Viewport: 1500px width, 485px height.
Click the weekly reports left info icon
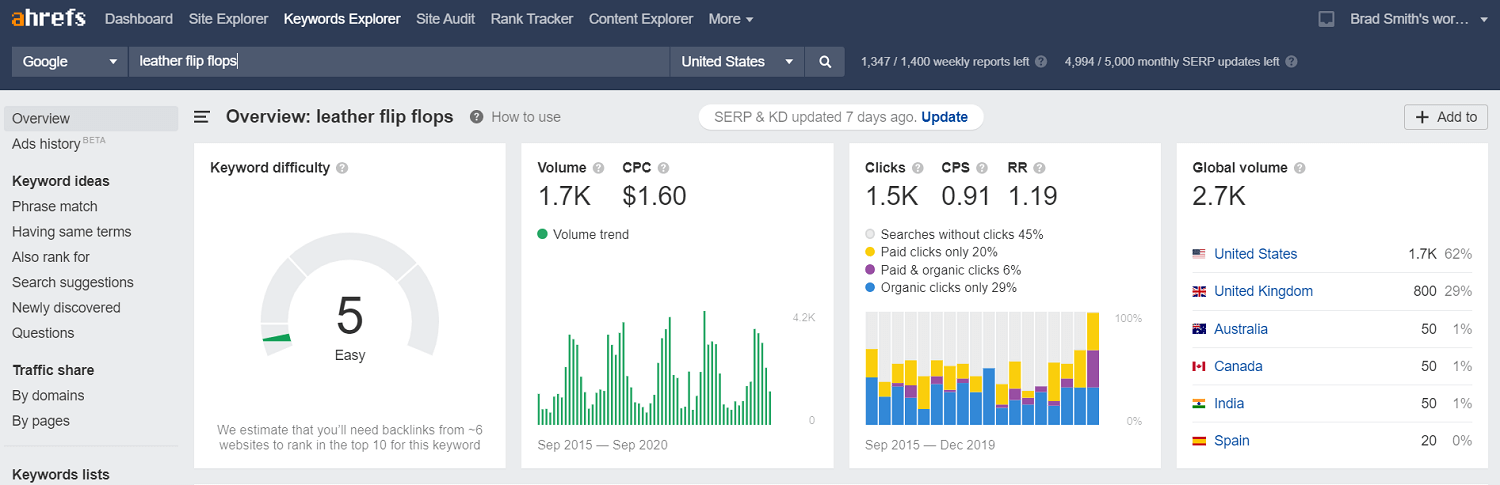coord(1041,61)
